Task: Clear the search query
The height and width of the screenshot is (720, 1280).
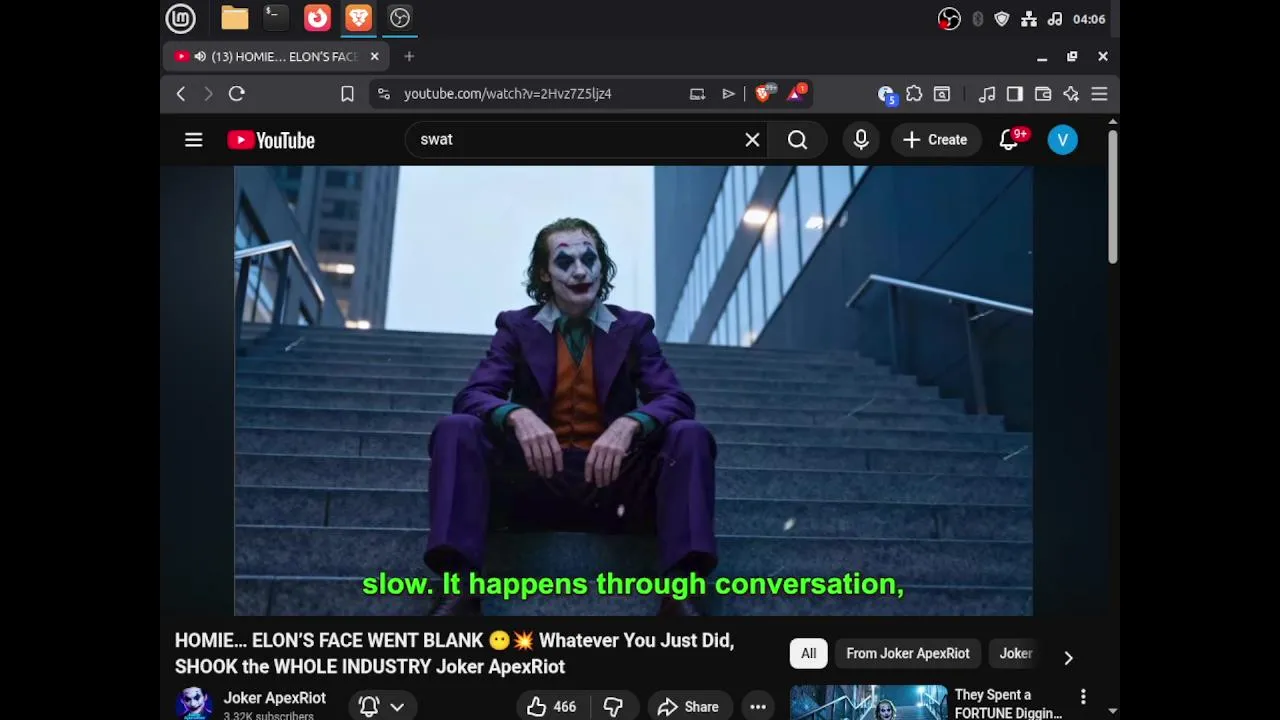Action: tap(752, 140)
